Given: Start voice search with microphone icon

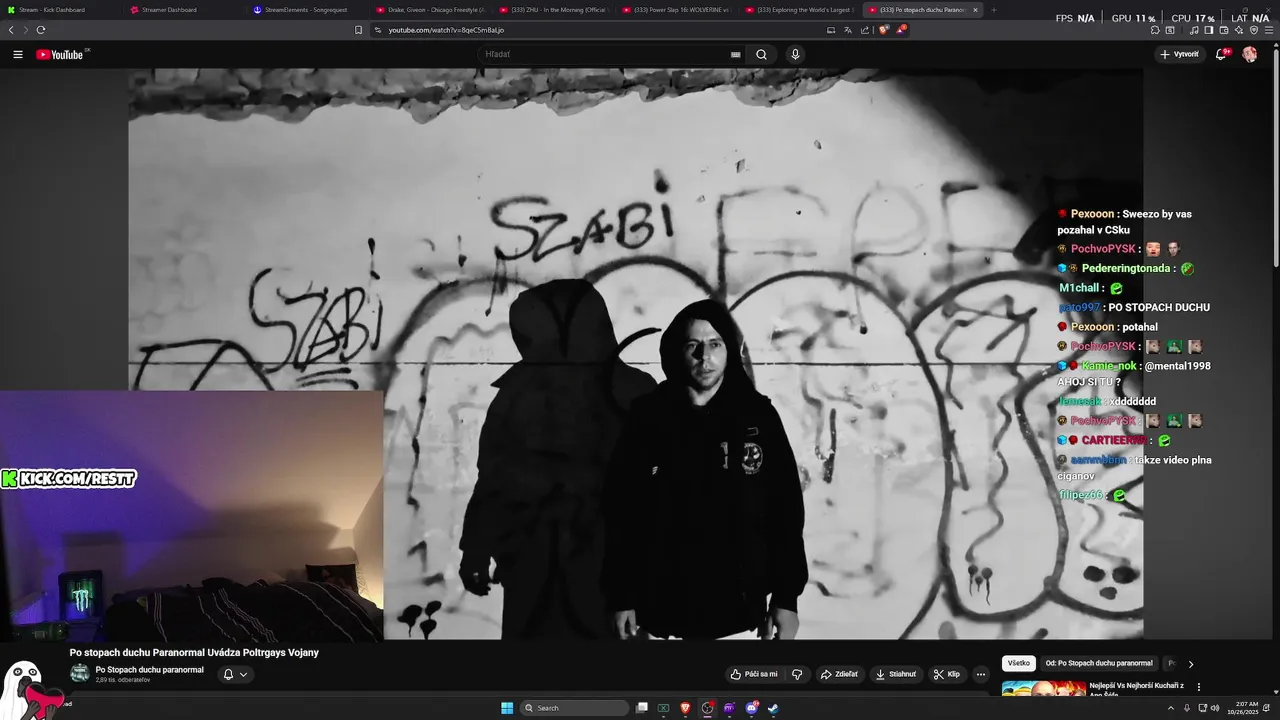Looking at the screenshot, I should click(795, 55).
